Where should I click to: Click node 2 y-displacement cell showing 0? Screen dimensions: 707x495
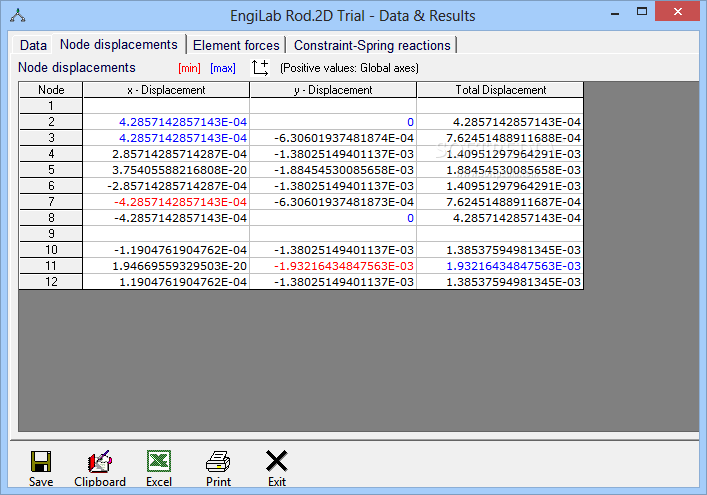(333, 122)
